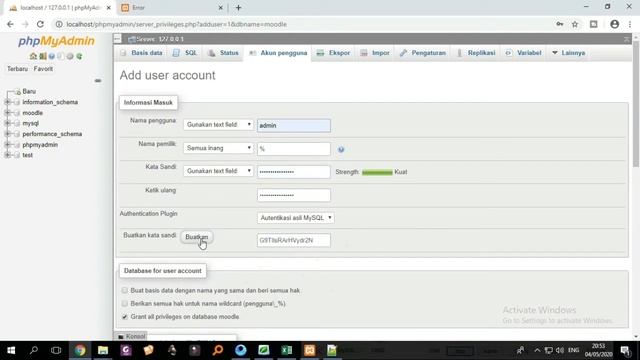Switch to the Basis data tab

pyautogui.click(x=142, y=53)
